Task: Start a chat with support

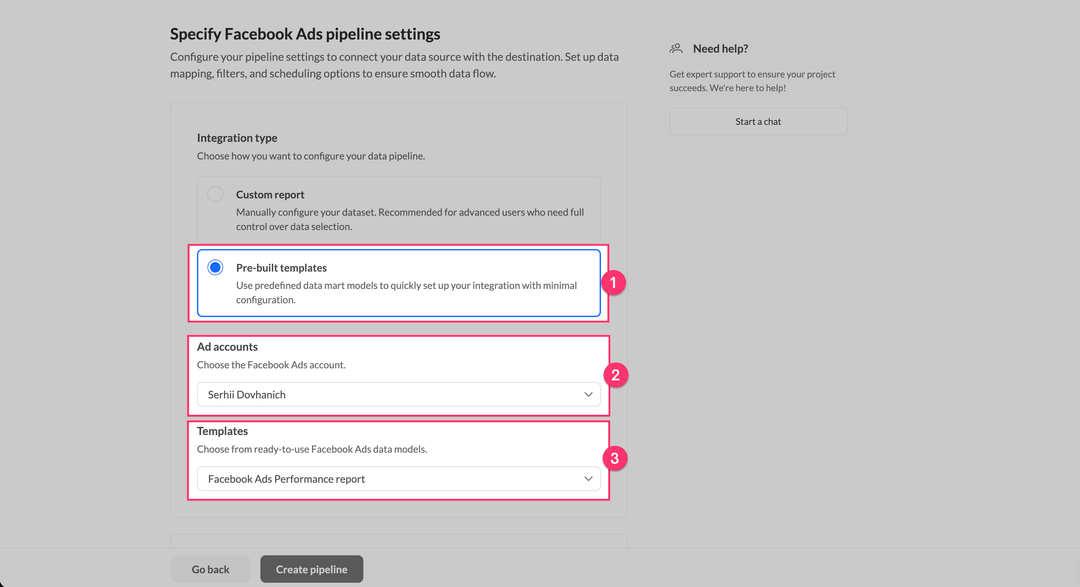Action: click(x=758, y=122)
